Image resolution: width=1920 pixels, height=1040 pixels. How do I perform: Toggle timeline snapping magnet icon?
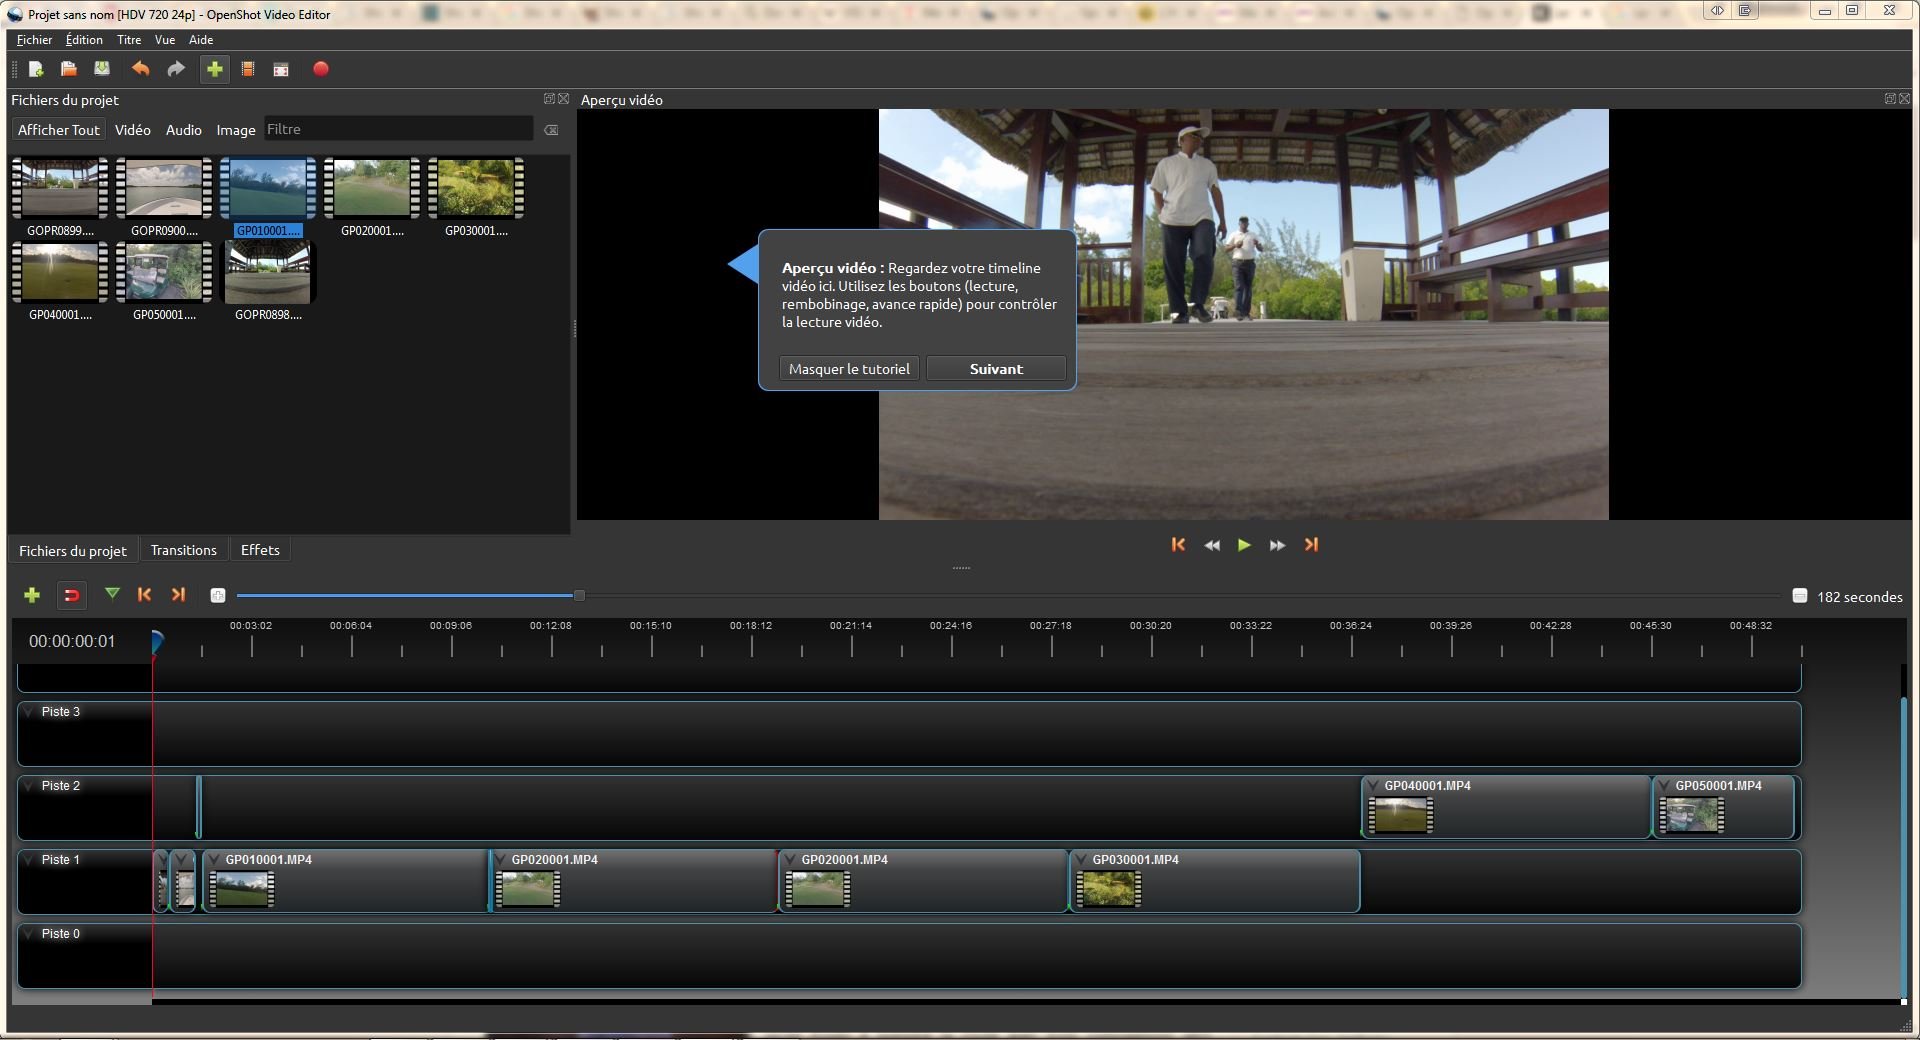(x=72, y=595)
